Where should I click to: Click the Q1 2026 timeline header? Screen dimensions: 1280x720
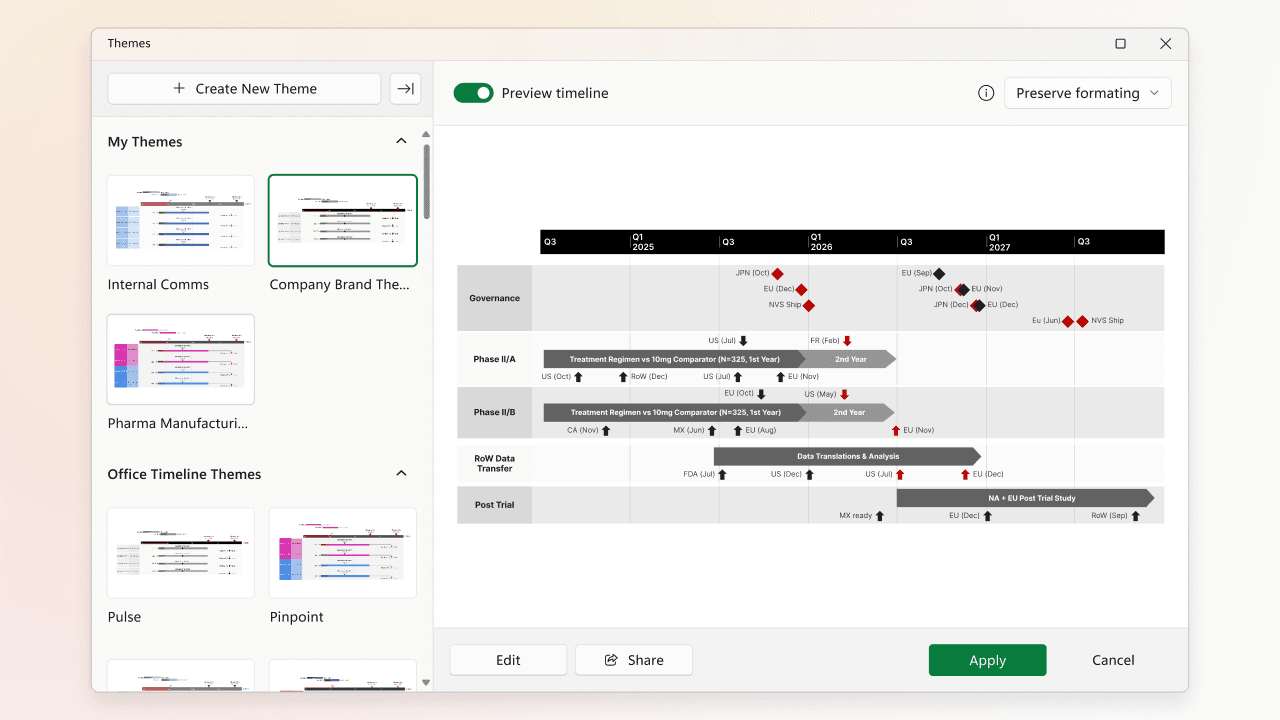821,242
